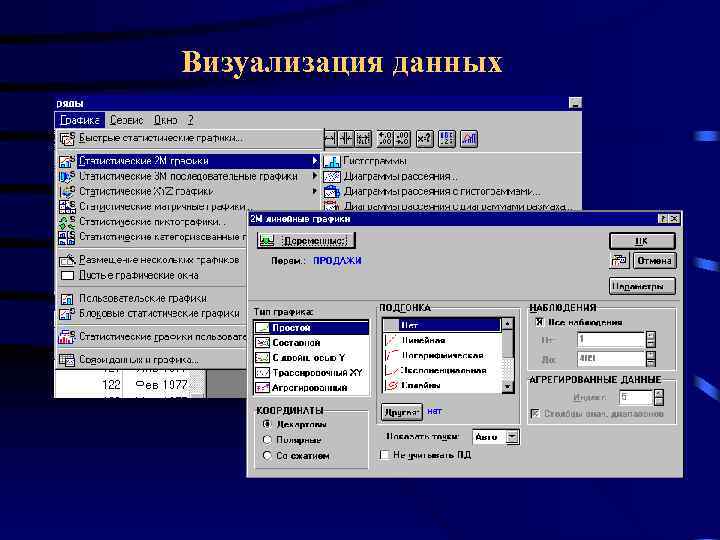Click the Индекс input field
Image resolution: width=720 pixels, height=540 pixels.
636,398
